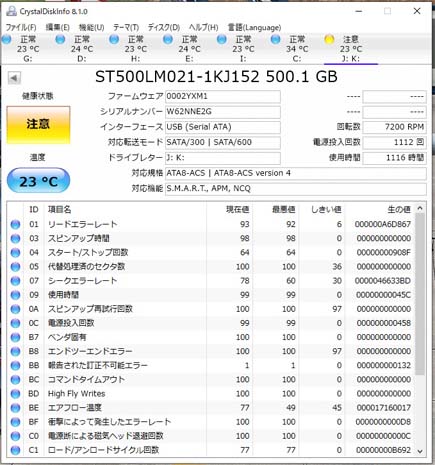This screenshot has height=465, width=435.
Task: Click the 対応機能 S.M.A.R.T., APM, NCQ field
Action: [296, 189]
